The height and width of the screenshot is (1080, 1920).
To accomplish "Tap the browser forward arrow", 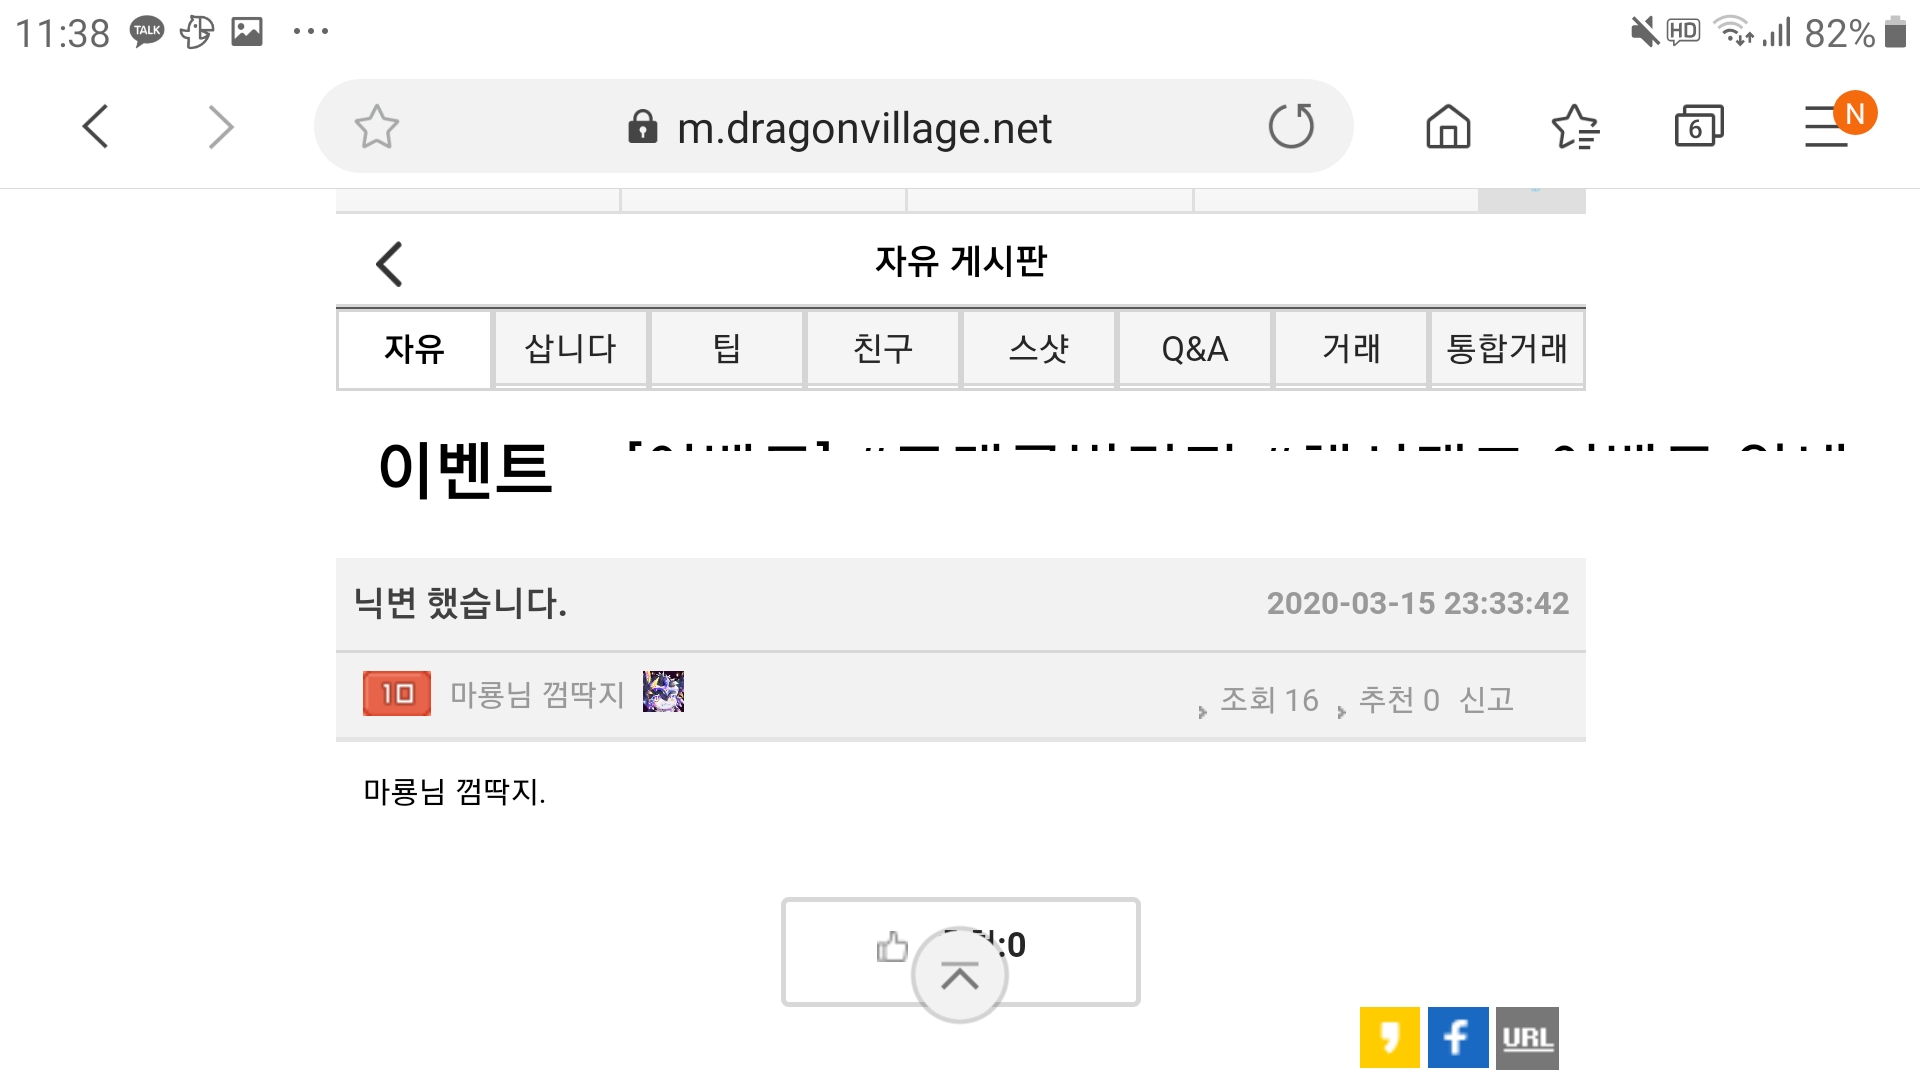I will coord(220,127).
